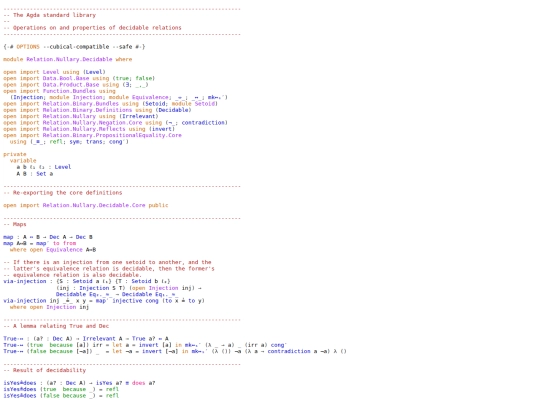This screenshot has width=540, height=405.
Task: Click the Relation.Nullary.Decidable module name in header
Action: 69,59
